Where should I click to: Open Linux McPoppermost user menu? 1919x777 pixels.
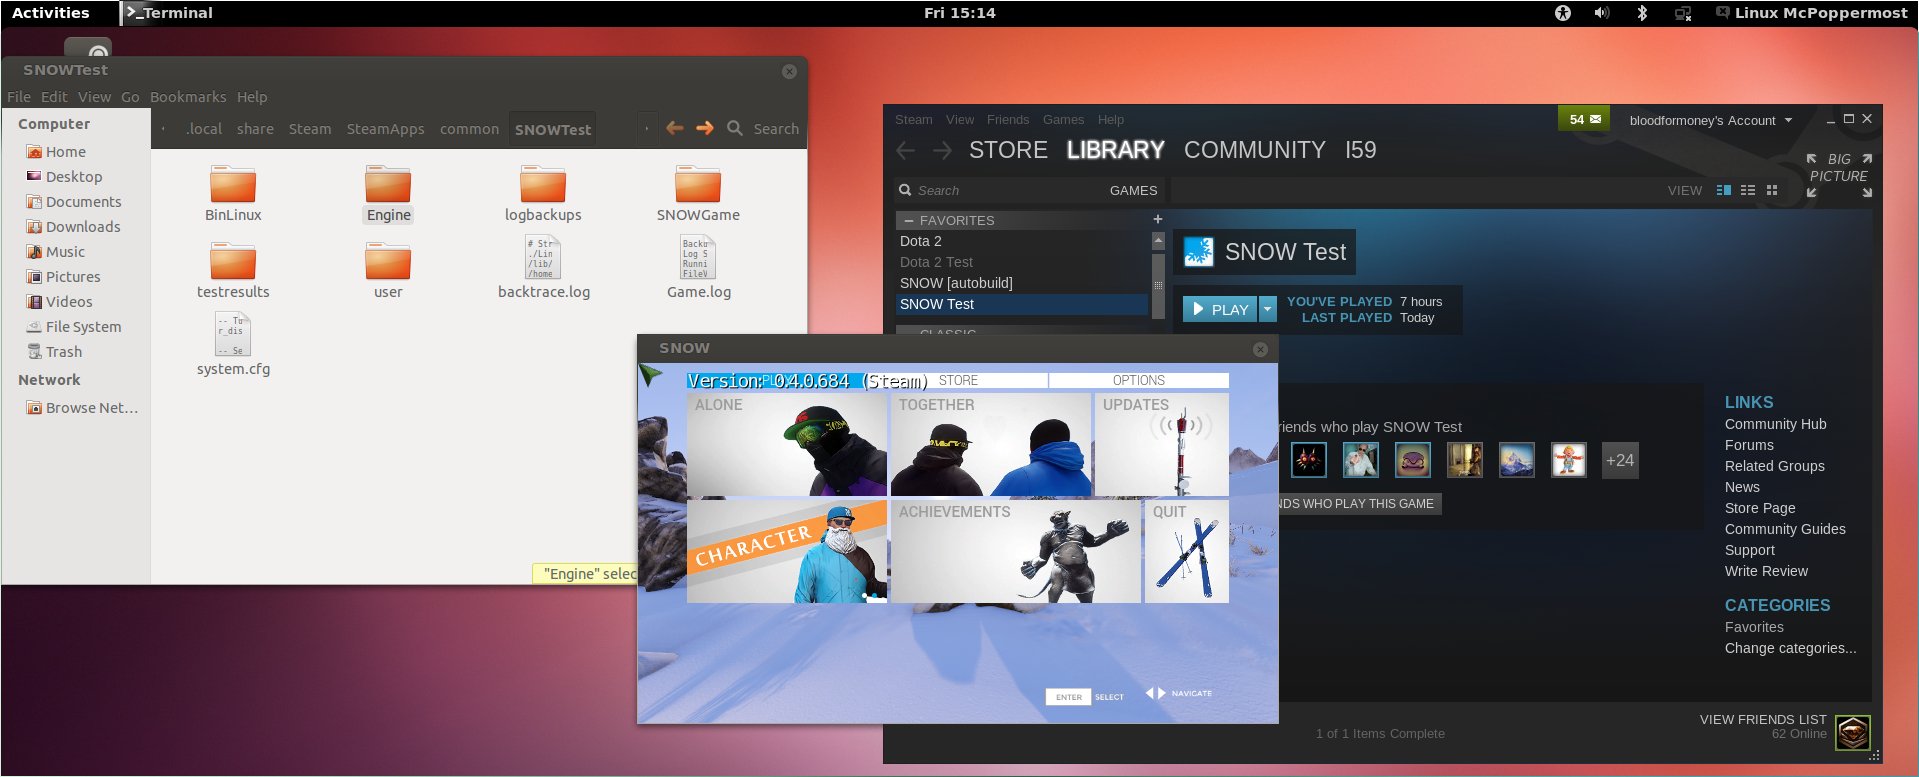pyautogui.click(x=1811, y=13)
